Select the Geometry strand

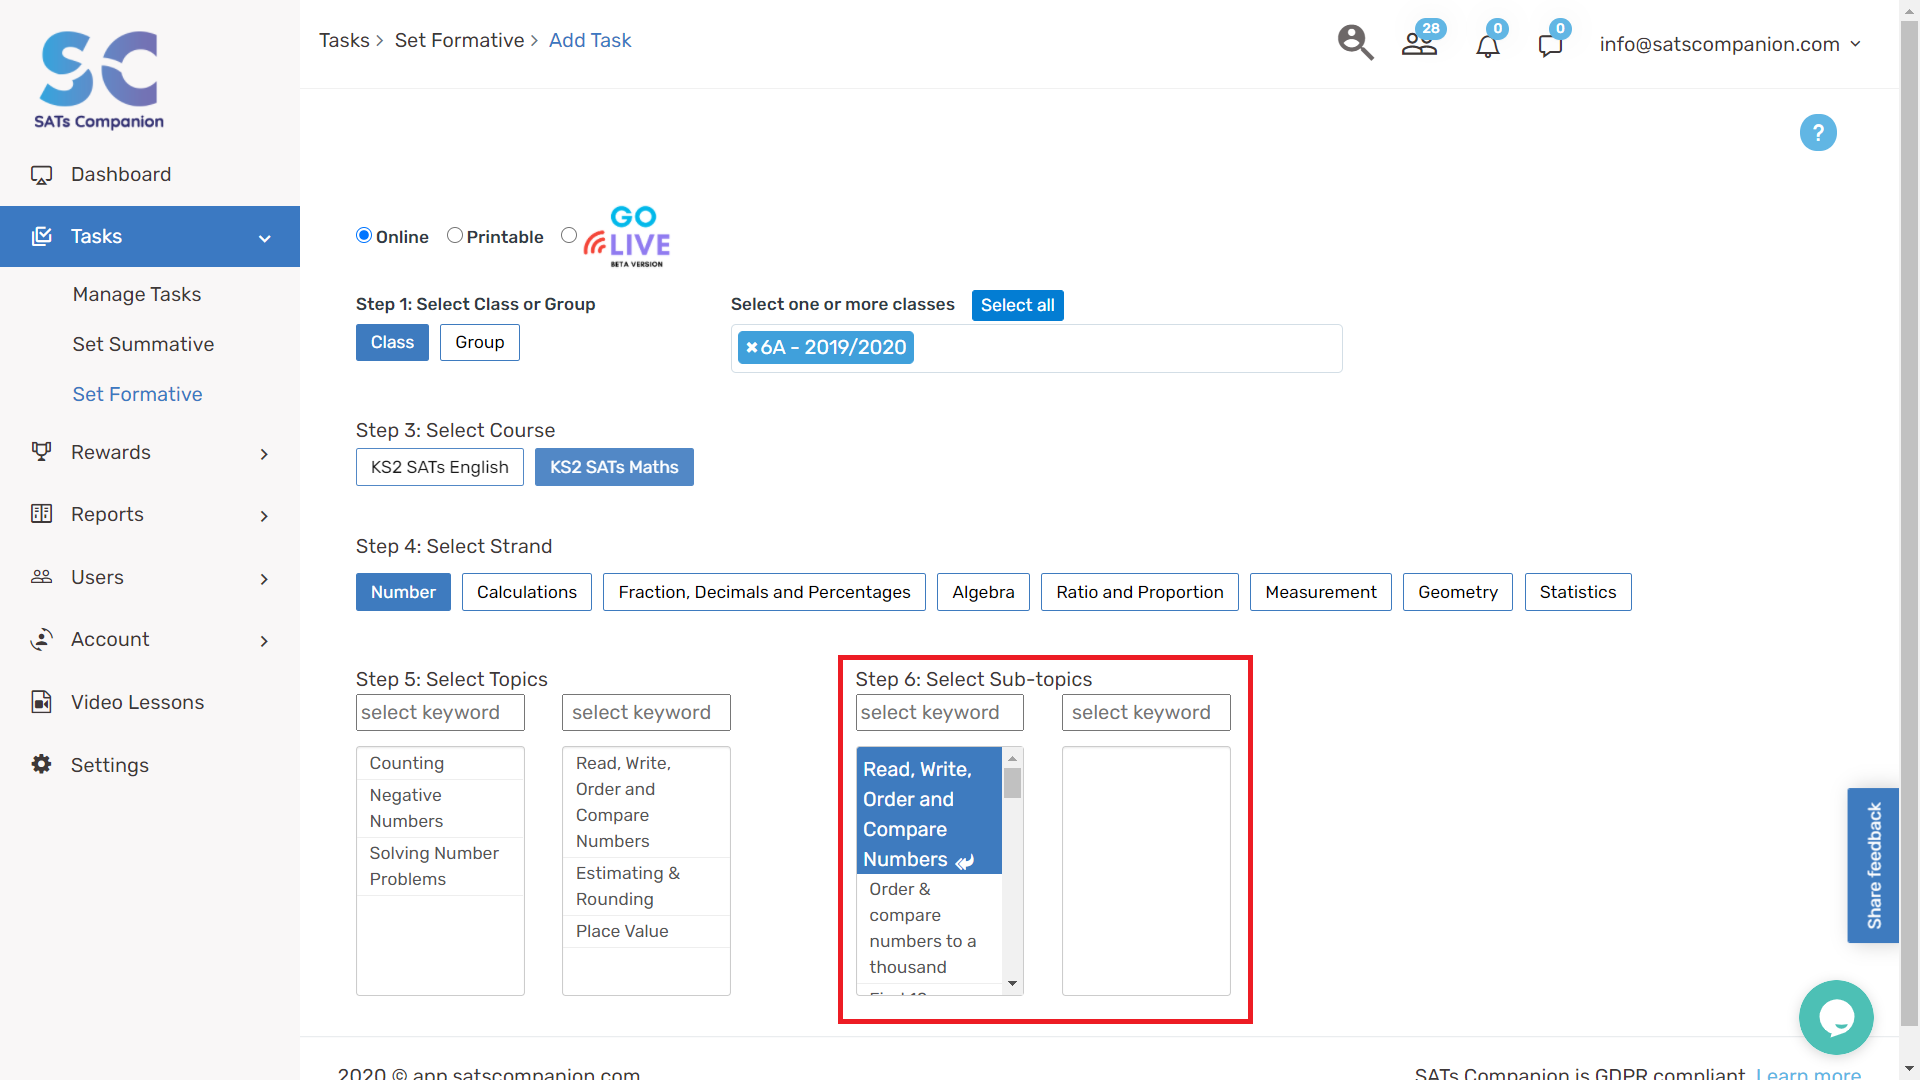[1458, 592]
